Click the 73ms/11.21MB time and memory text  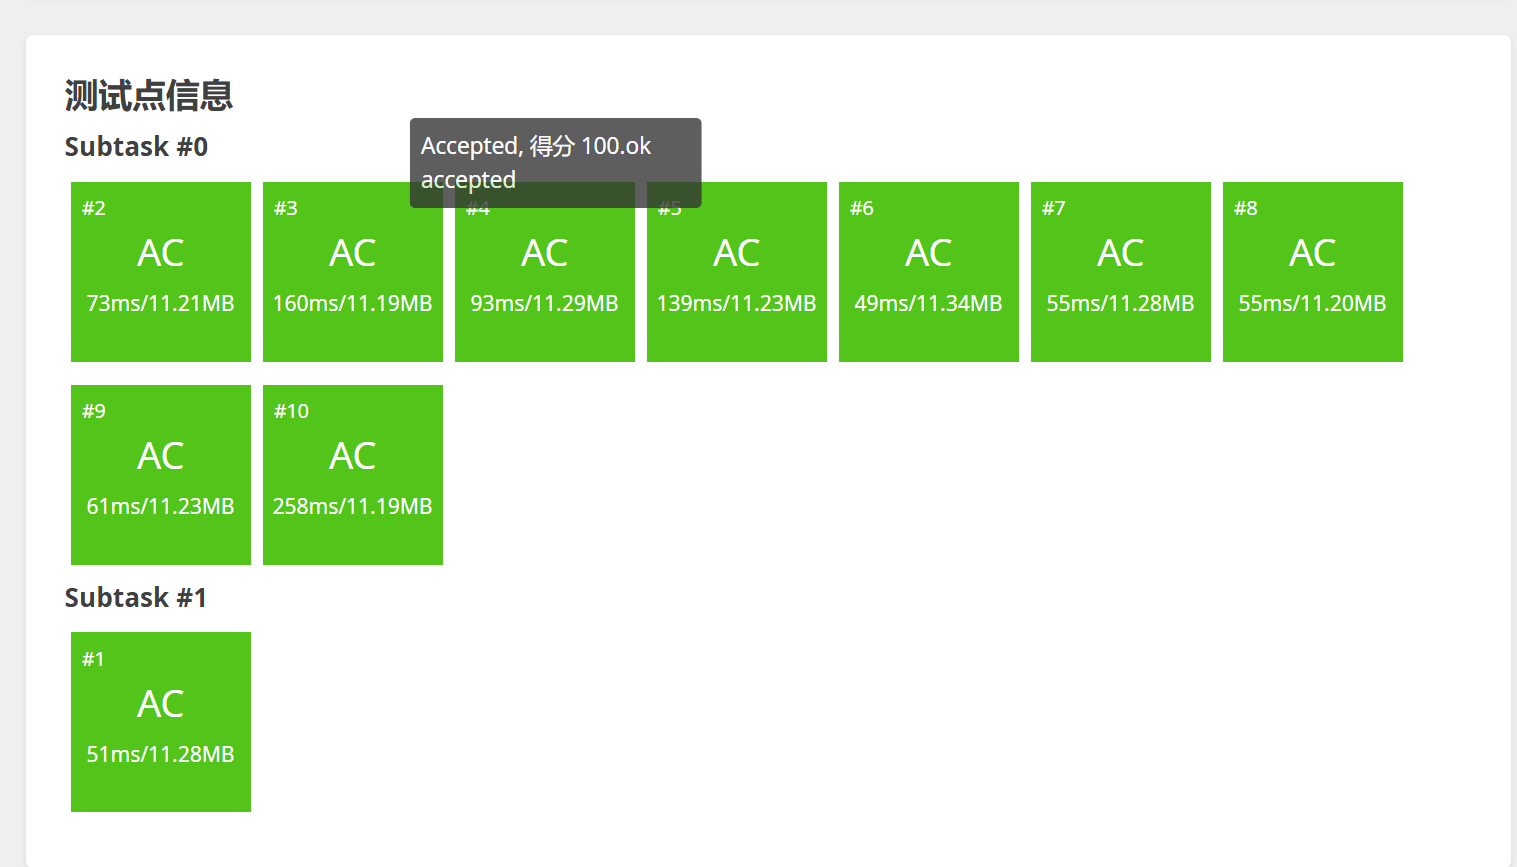tap(160, 304)
